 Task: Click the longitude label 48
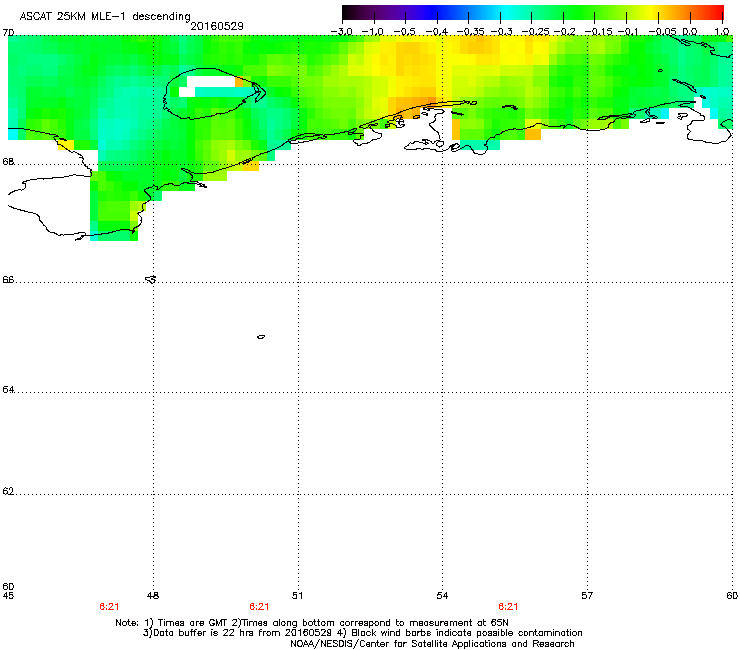click(x=153, y=596)
